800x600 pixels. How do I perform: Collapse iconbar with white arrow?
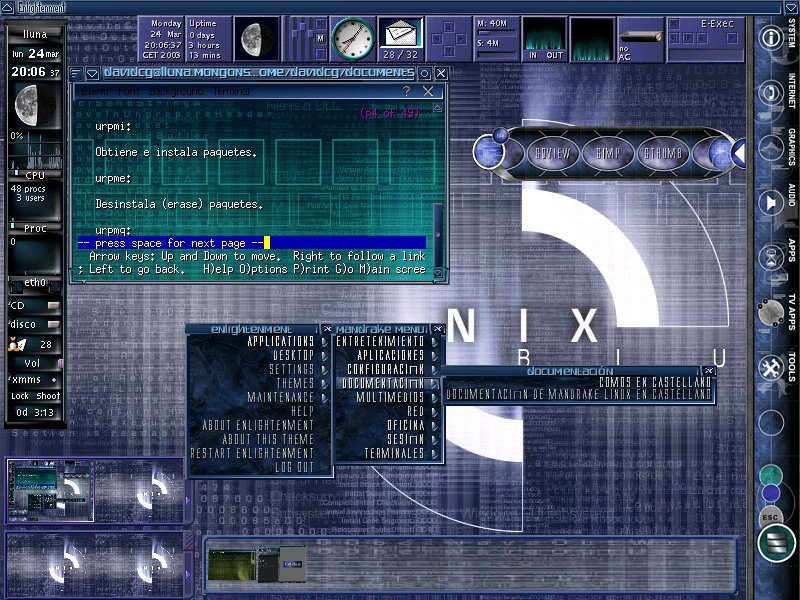(738, 153)
